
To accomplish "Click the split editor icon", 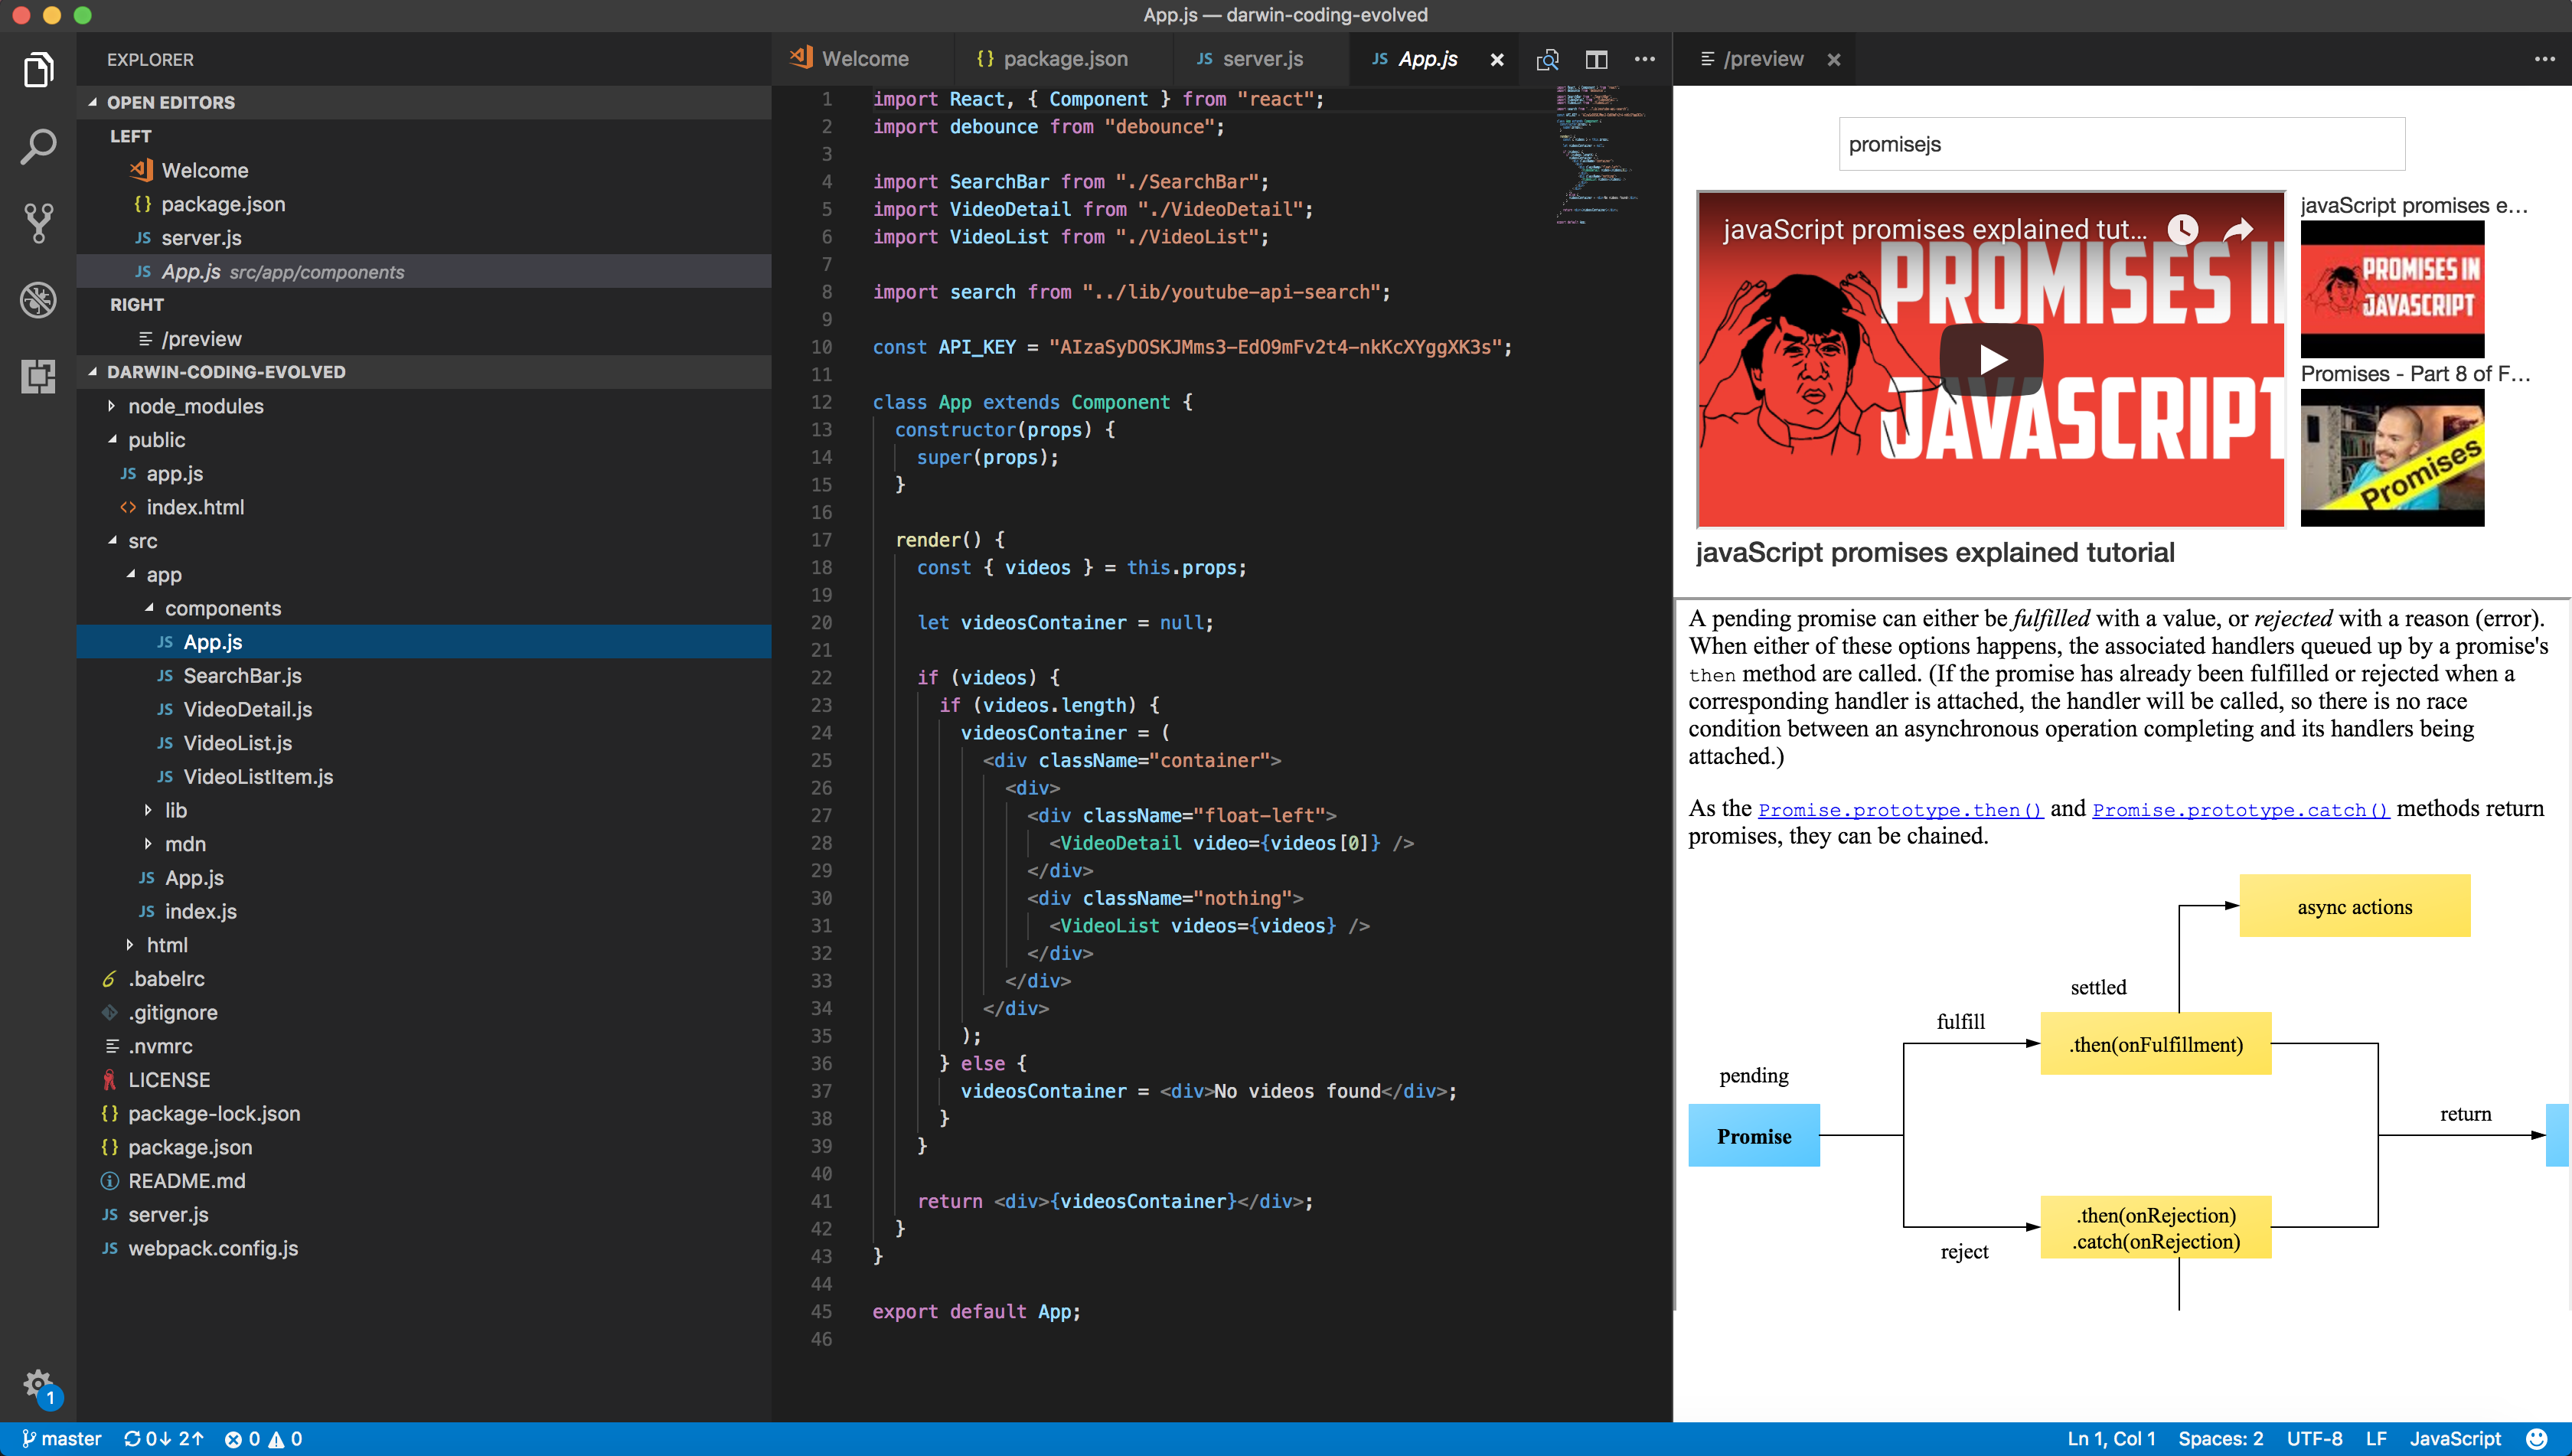I will tap(1596, 59).
